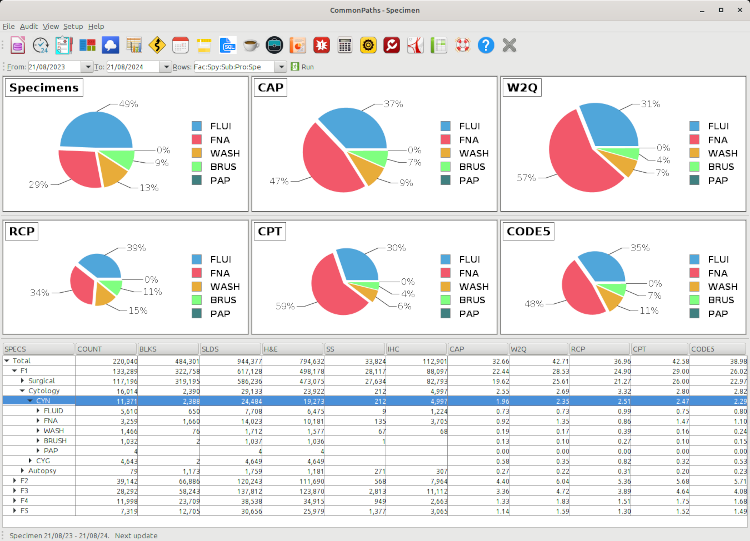Click the blue question mark help icon
750x541 pixels.
pos(486,45)
